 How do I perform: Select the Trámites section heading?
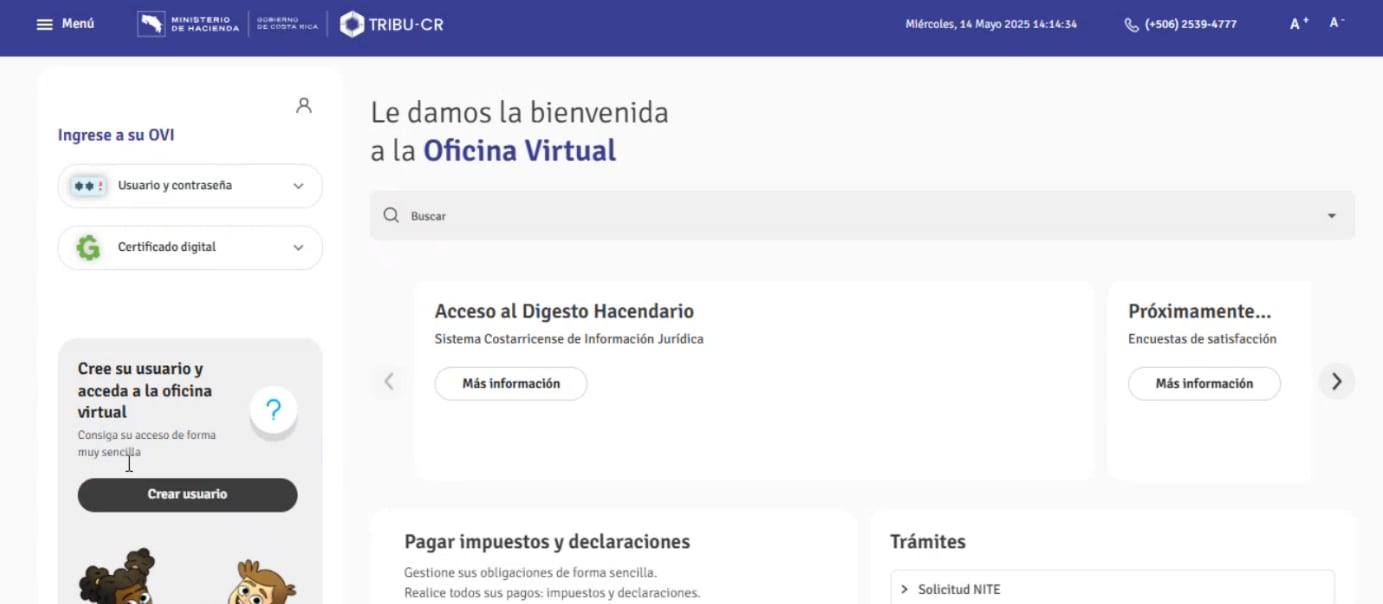pyautogui.click(x=927, y=541)
